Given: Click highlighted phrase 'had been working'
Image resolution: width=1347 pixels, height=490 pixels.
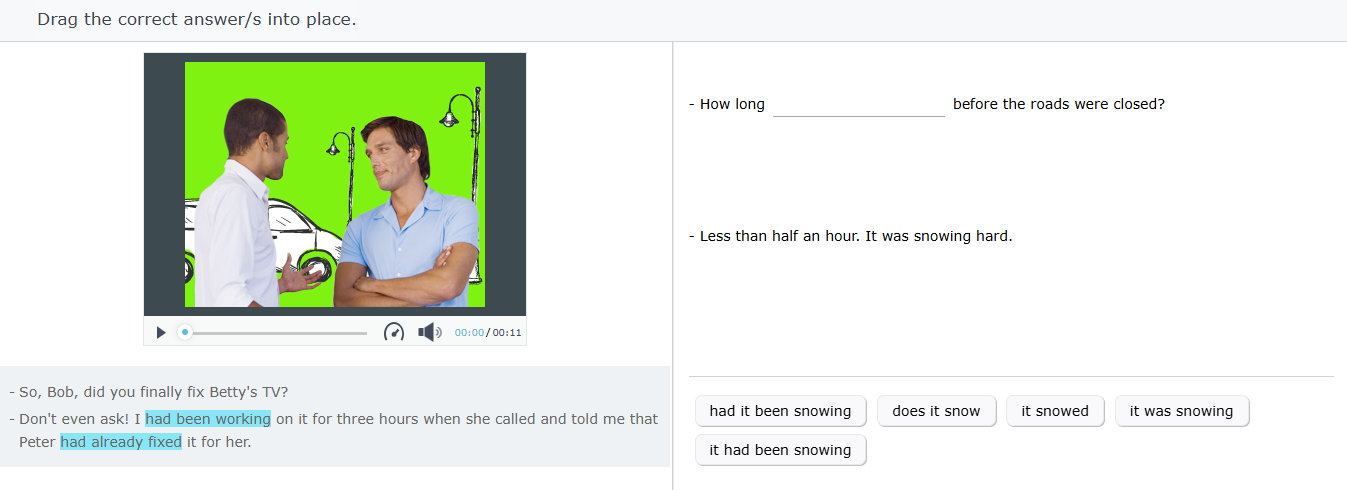Looking at the screenshot, I should (208, 419).
